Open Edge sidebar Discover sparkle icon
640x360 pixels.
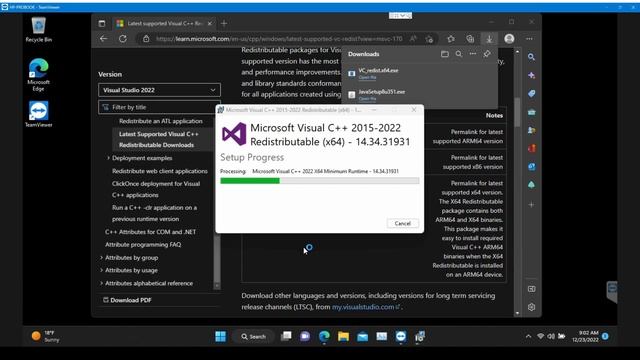531,76
